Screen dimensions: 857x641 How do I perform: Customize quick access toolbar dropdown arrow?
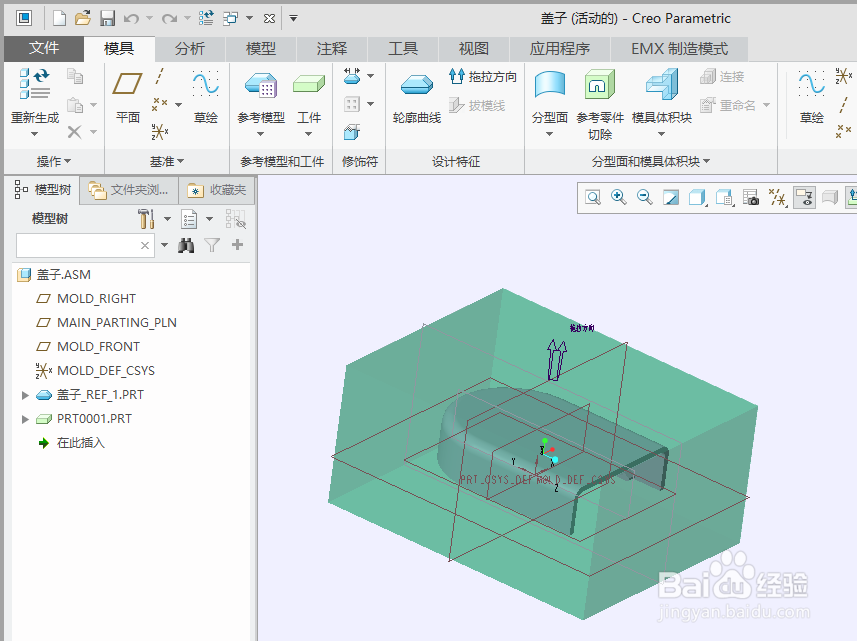tap(293, 19)
